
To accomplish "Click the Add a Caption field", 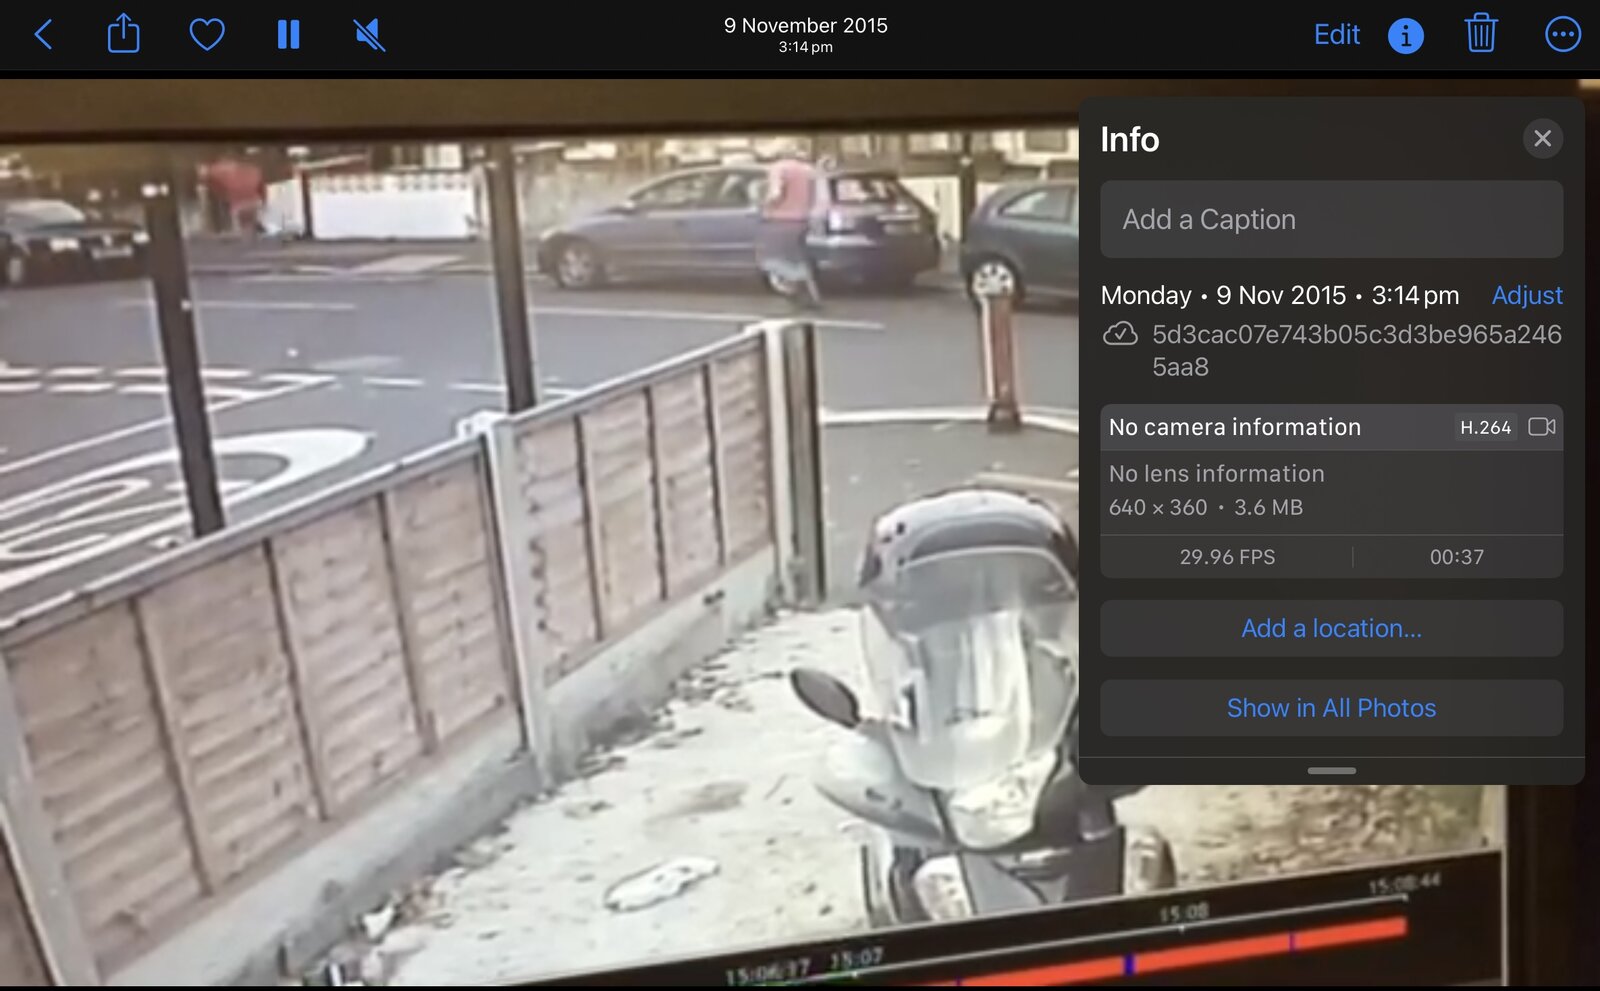I will coord(1331,219).
